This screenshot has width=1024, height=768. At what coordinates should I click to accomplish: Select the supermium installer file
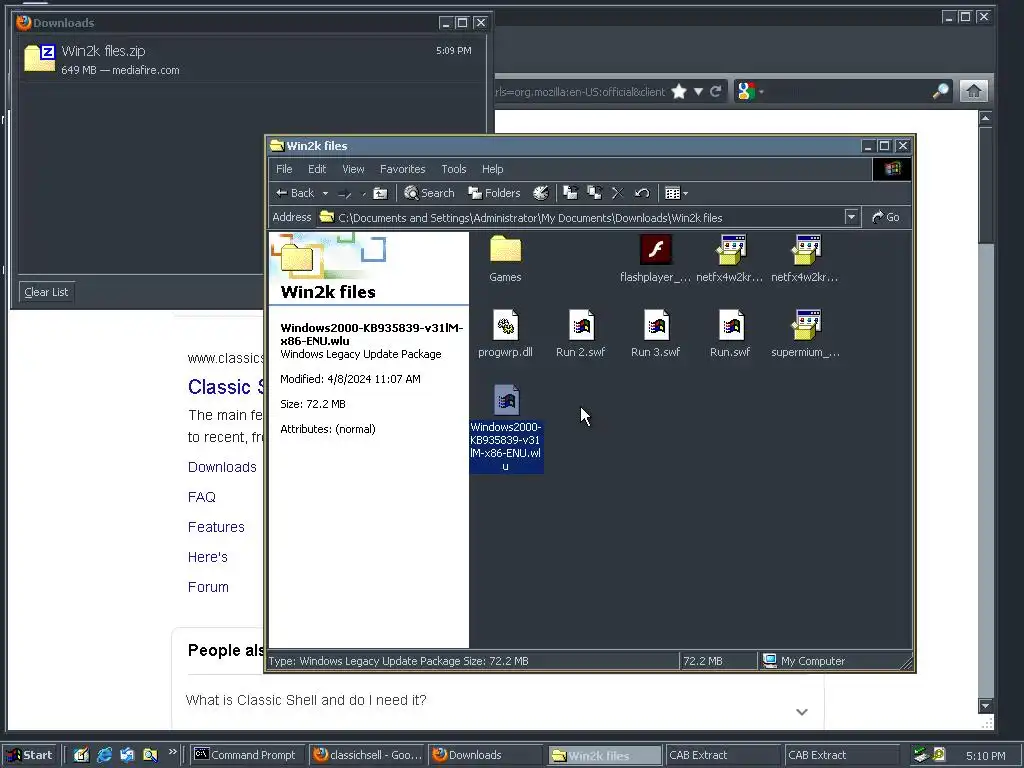pos(805,334)
